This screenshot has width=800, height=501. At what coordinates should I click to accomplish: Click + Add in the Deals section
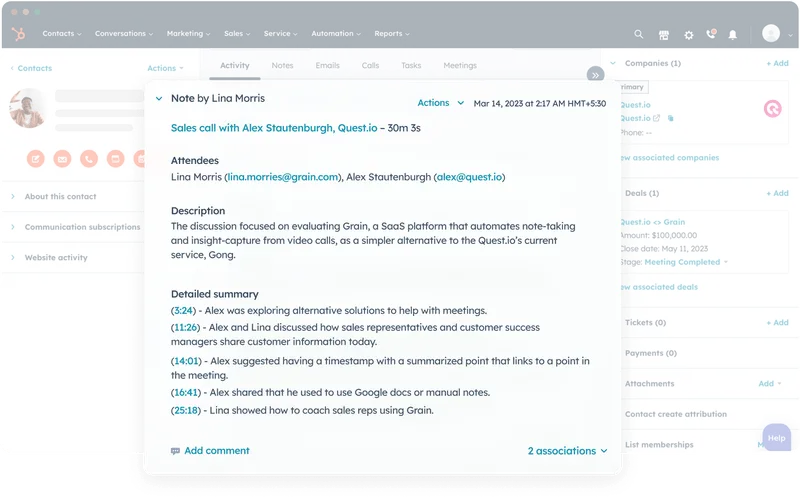pos(777,193)
